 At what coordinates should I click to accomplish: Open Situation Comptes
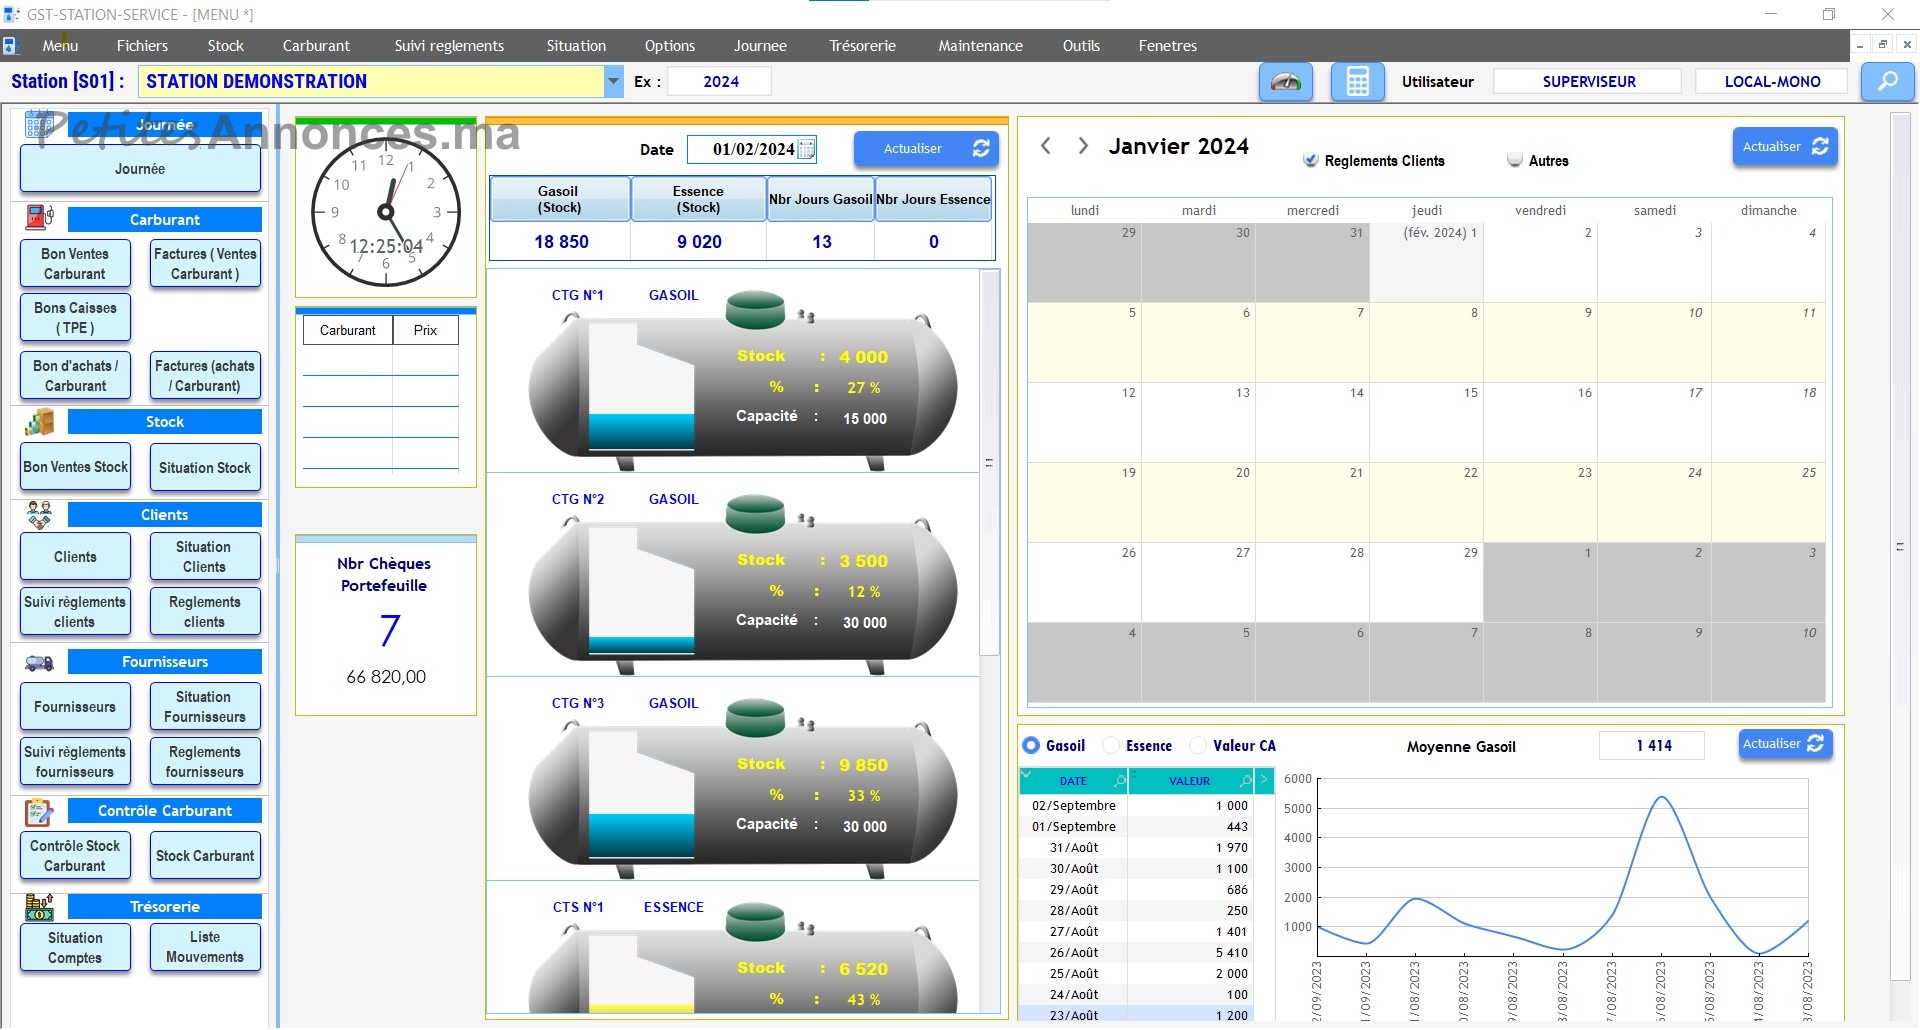75,948
